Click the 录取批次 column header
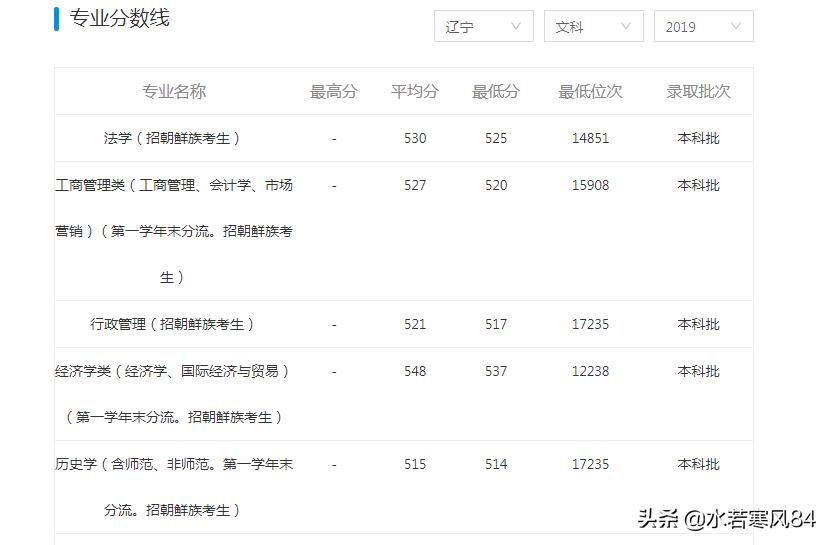 (698, 91)
